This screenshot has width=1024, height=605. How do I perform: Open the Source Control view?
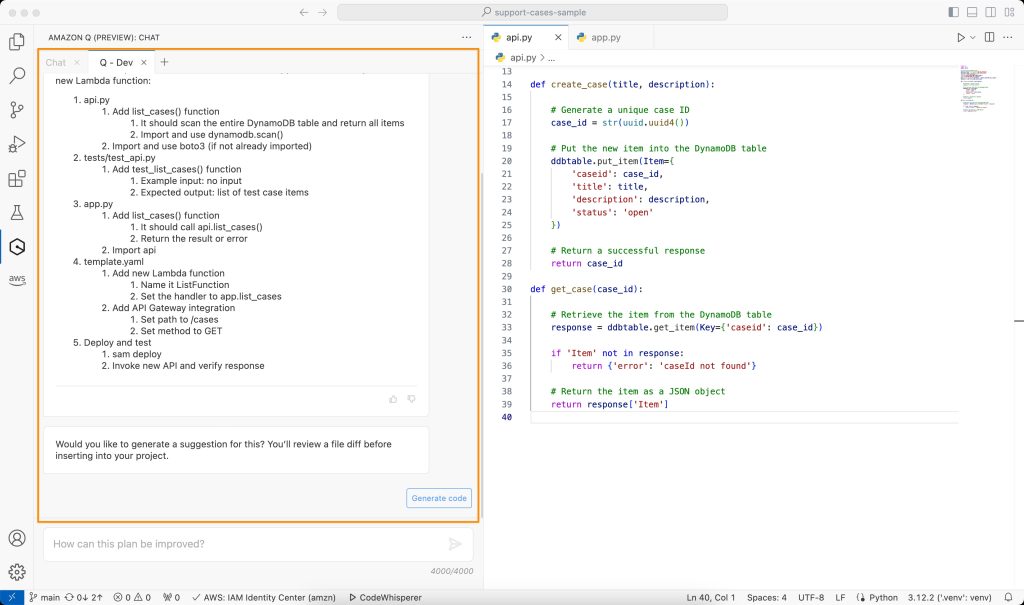click(x=17, y=110)
